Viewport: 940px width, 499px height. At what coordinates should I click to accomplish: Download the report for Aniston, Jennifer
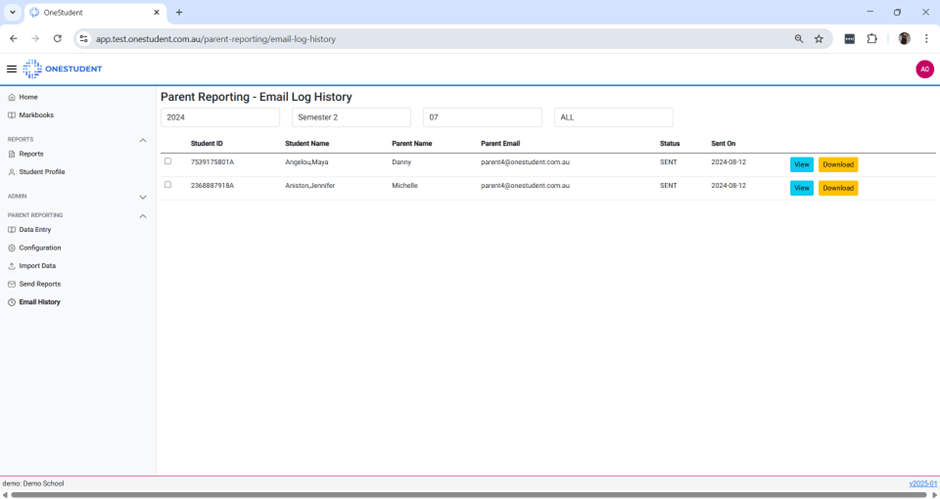click(838, 188)
